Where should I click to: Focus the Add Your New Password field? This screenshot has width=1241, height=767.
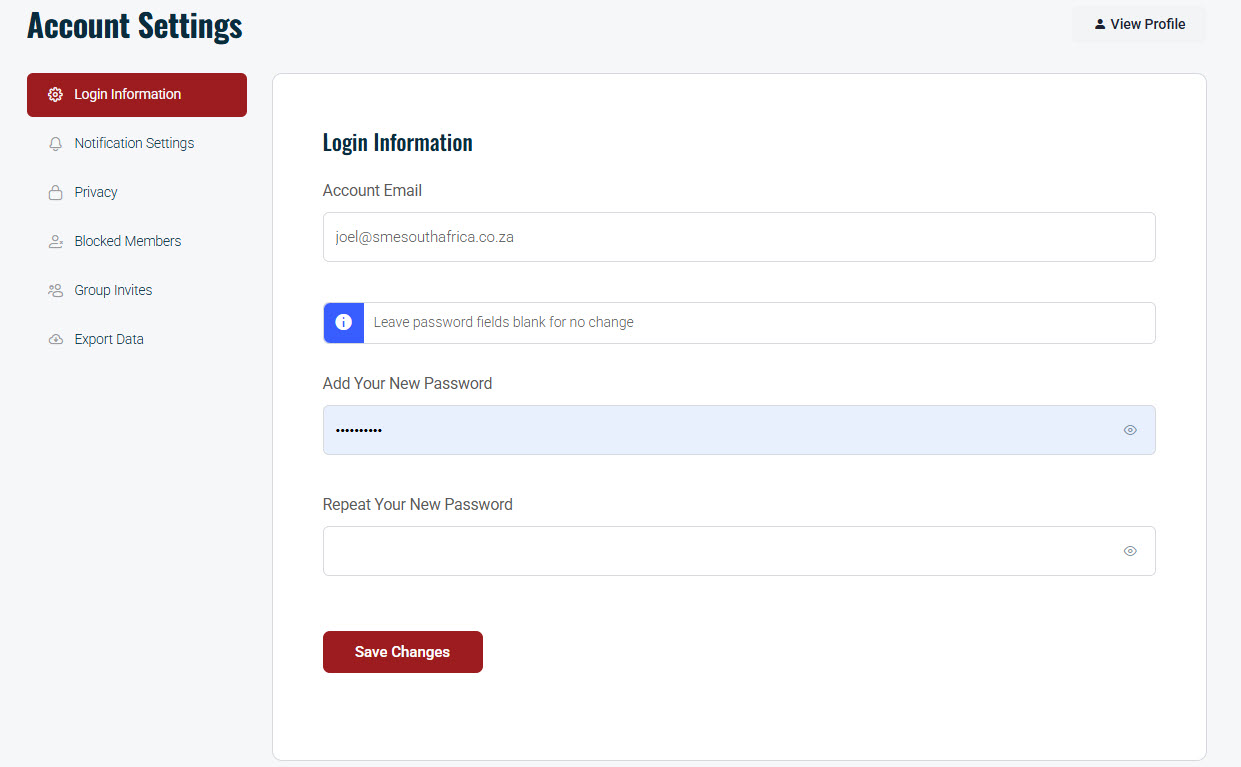720,430
